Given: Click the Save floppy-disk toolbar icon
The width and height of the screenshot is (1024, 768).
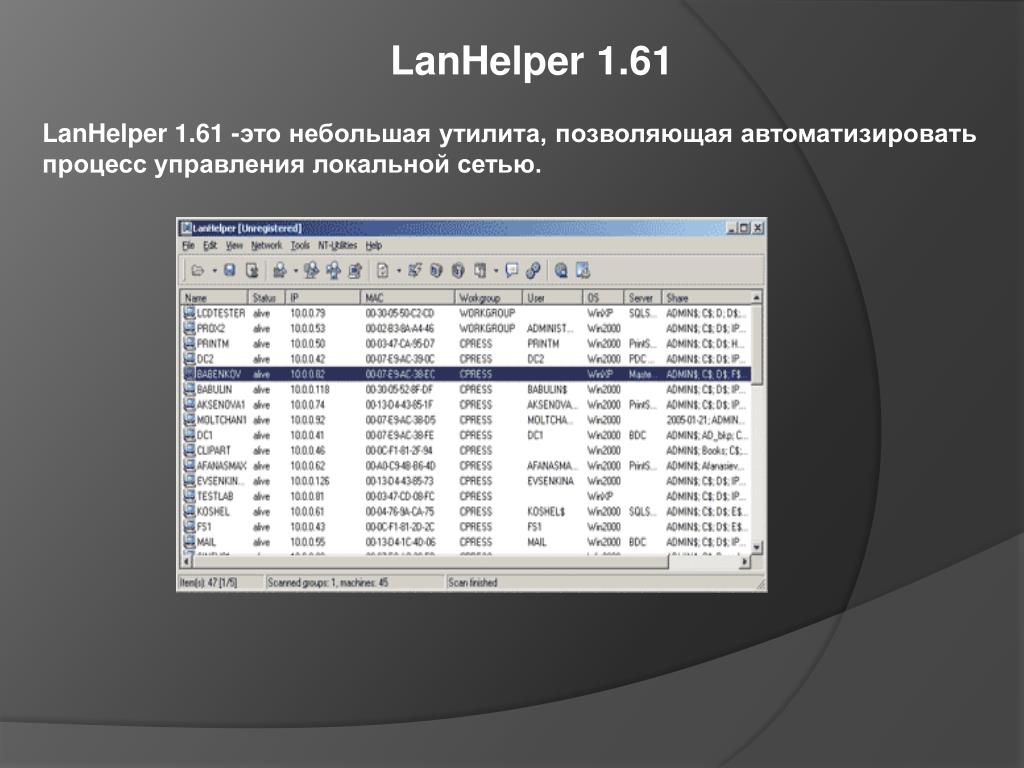Looking at the screenshot, I should coord(230,270).
